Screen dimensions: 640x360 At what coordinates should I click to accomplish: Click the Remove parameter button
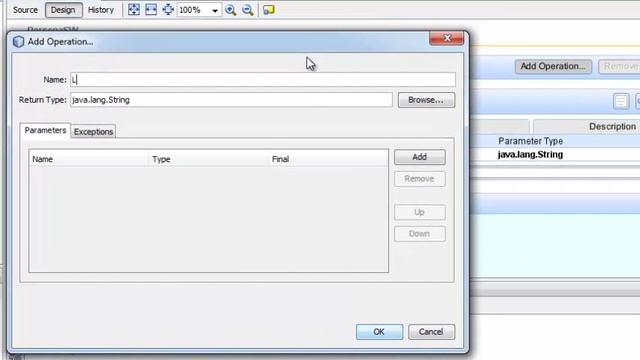click(x=420, y=179)
